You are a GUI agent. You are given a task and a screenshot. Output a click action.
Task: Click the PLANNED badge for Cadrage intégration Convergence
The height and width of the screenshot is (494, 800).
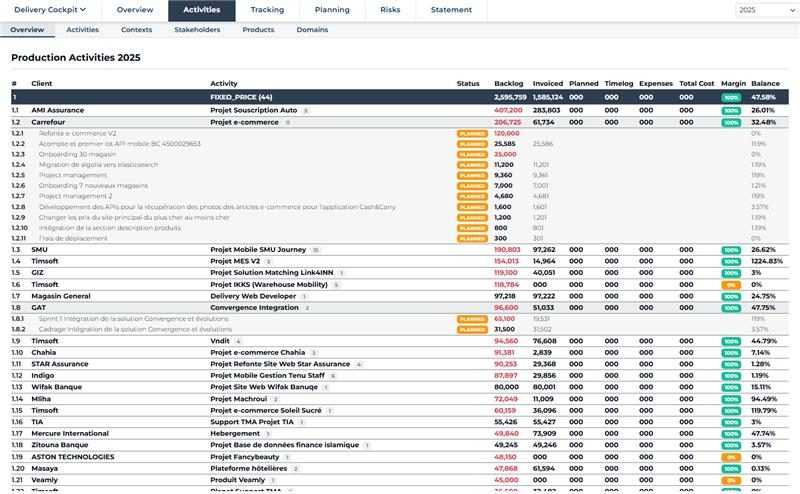tap(472, 329)
